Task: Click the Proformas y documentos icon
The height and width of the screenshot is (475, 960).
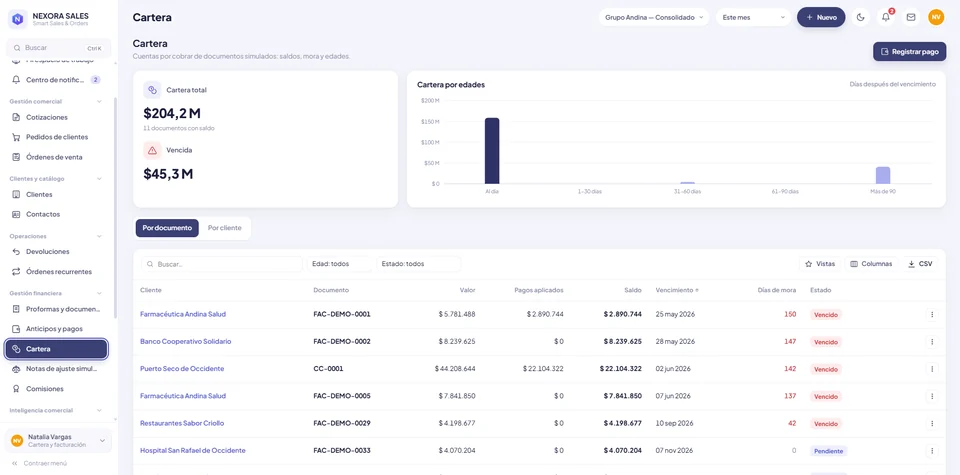Action: (17, 309)
